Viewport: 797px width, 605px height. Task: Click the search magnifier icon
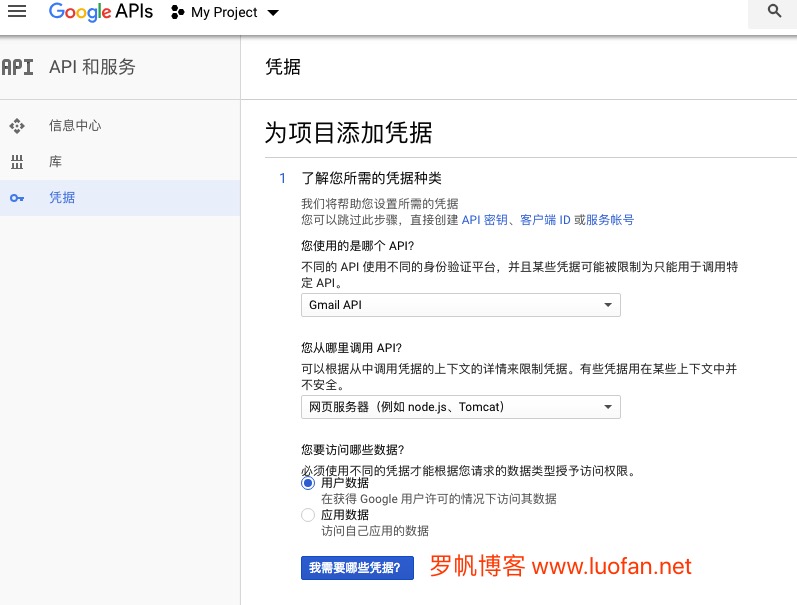tap(774, 11)
